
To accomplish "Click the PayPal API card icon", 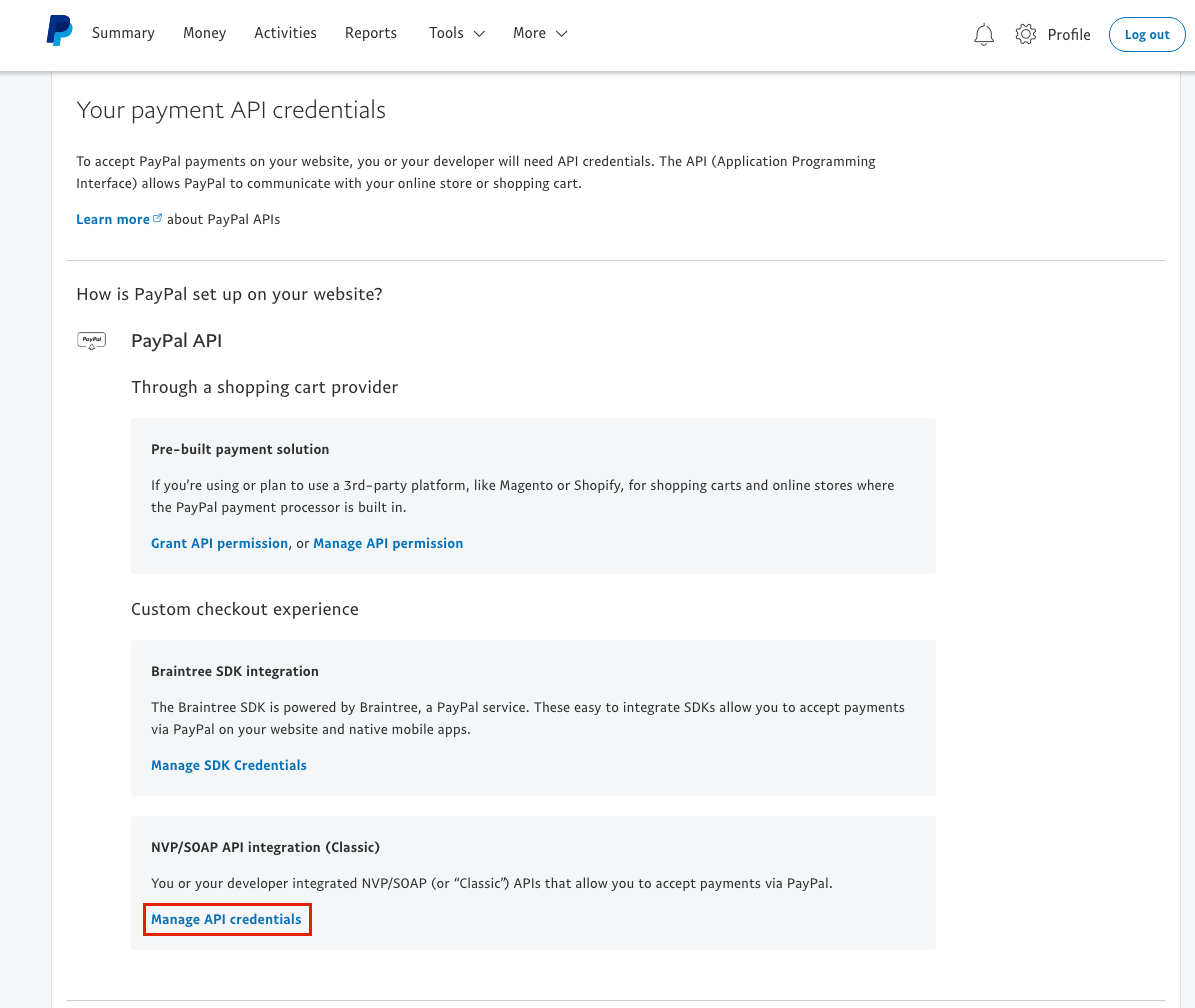I will [x=91, y=341].
